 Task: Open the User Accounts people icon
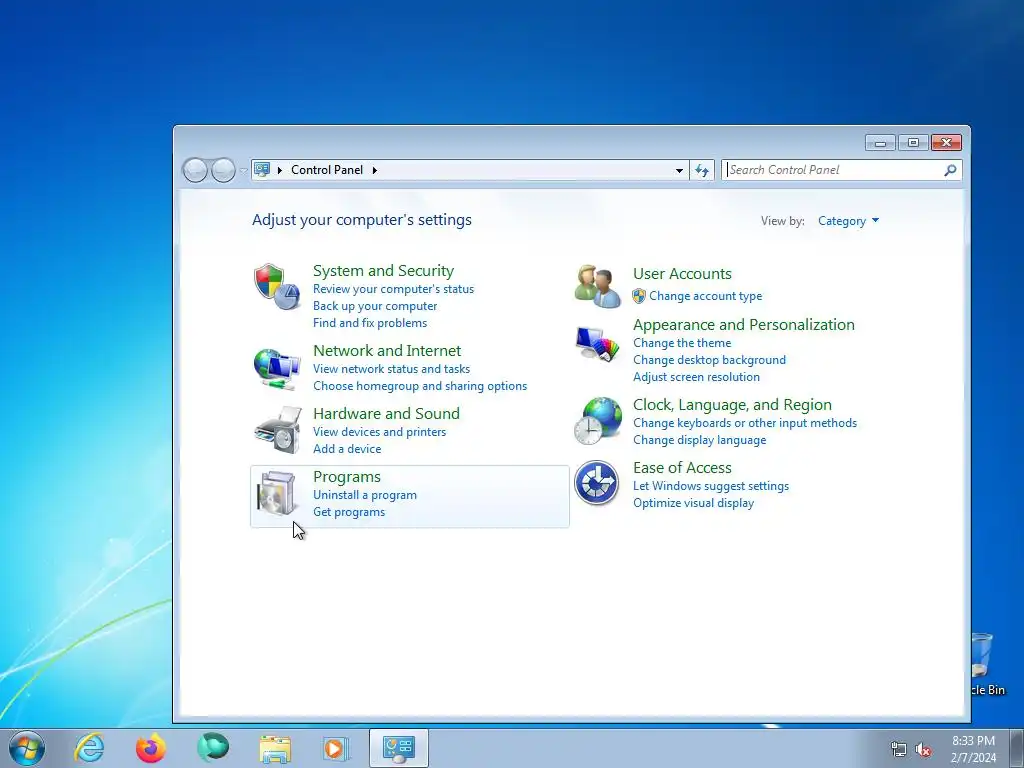(x=598, y=287)
